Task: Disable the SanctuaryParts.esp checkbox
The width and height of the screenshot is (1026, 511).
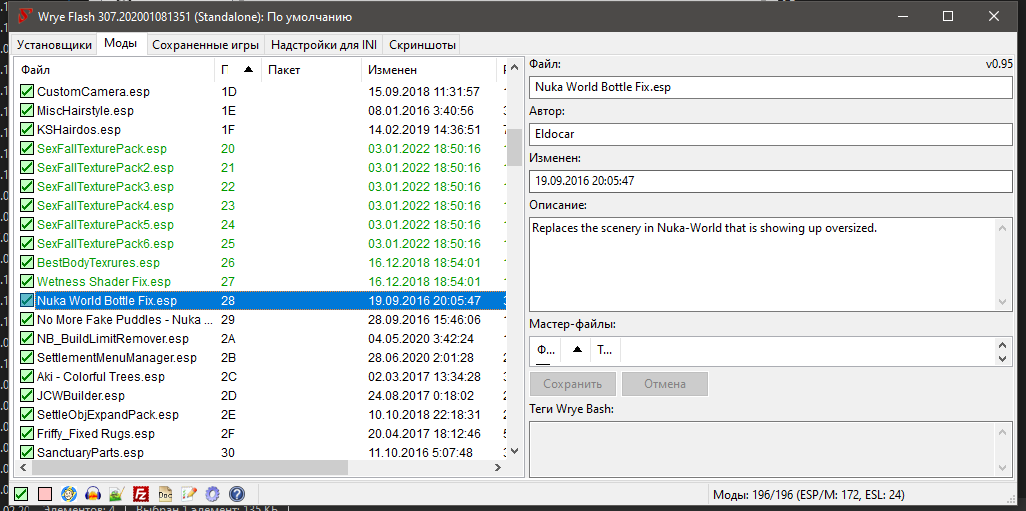Action: (x=28, y=453)
